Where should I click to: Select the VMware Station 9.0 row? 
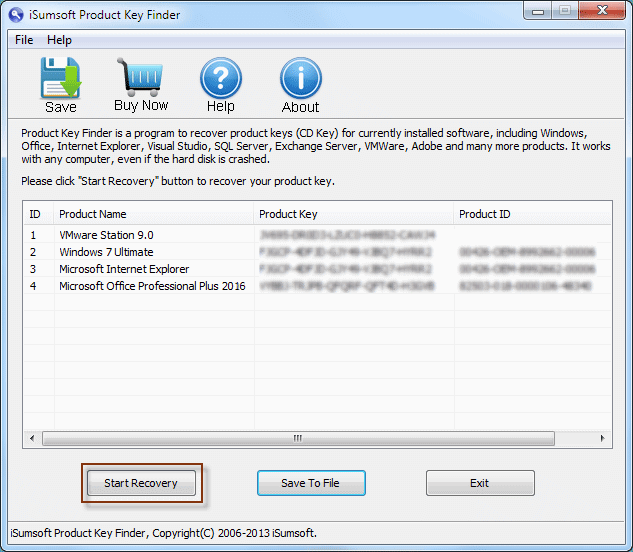317,235
